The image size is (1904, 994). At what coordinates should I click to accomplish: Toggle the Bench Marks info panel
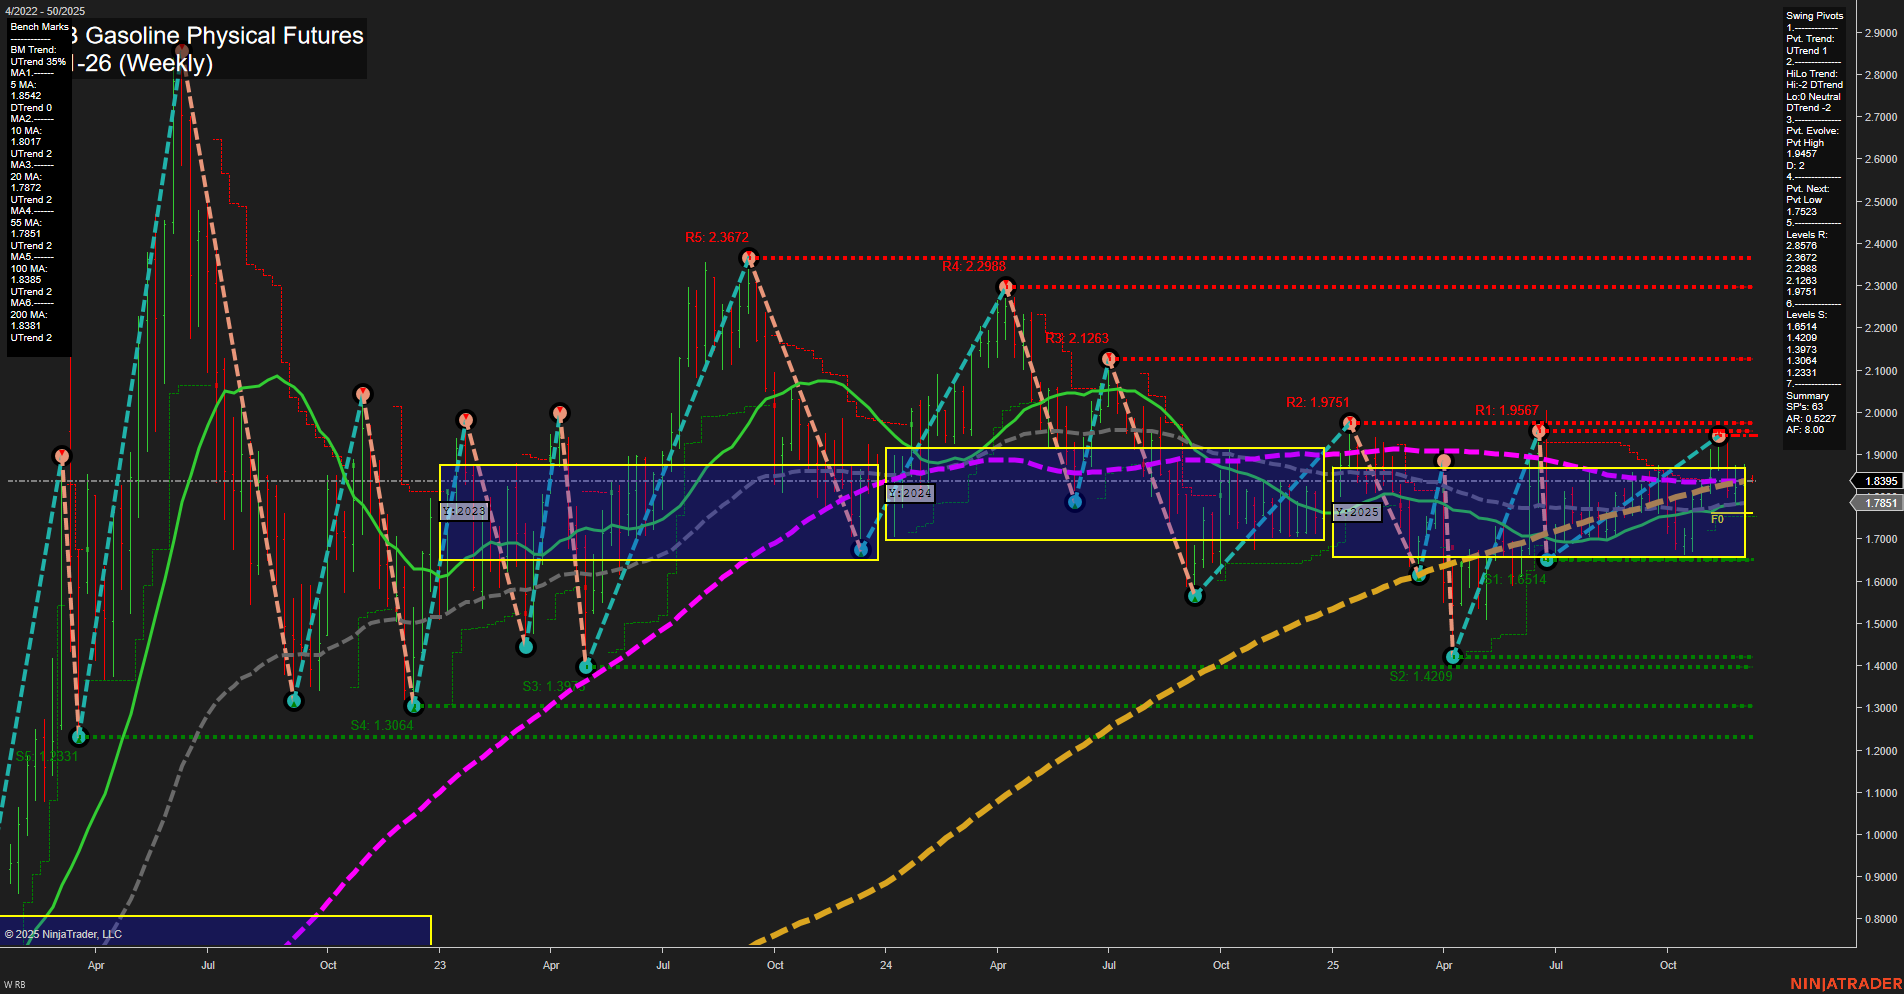(40, 27)
